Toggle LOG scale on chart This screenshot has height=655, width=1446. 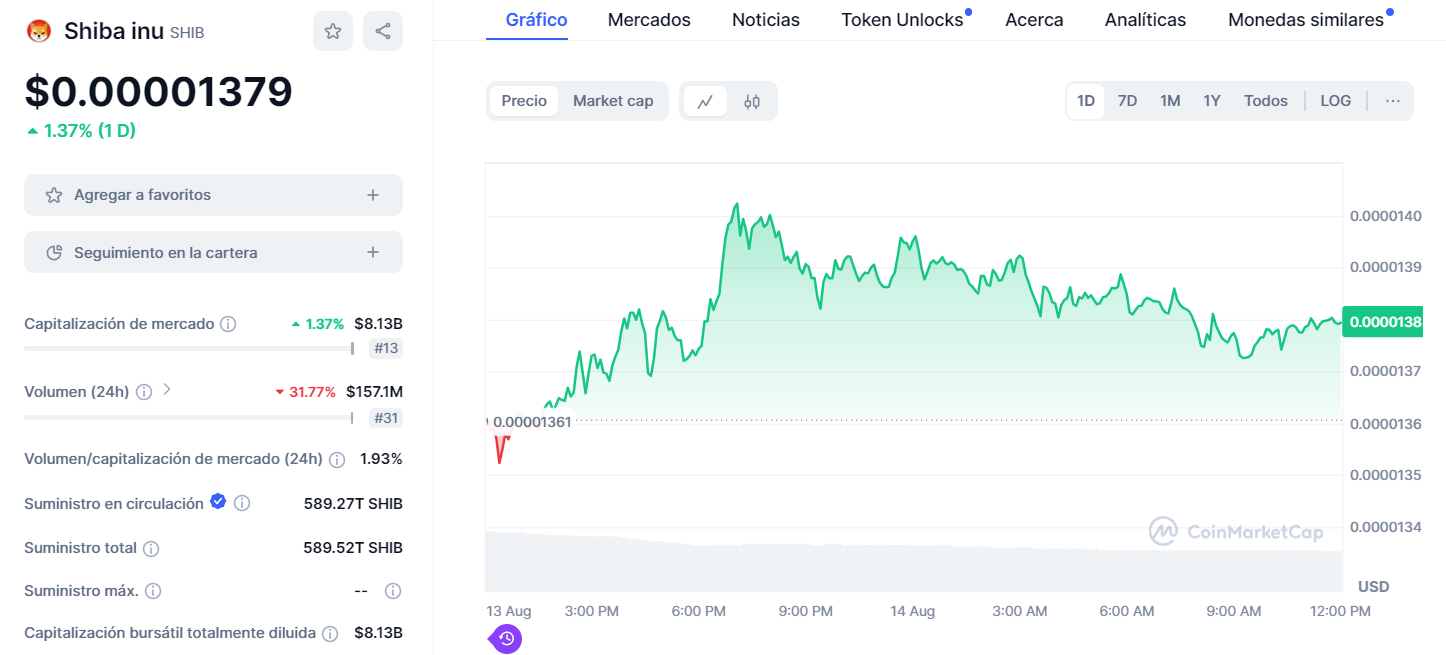(1336, 101)
